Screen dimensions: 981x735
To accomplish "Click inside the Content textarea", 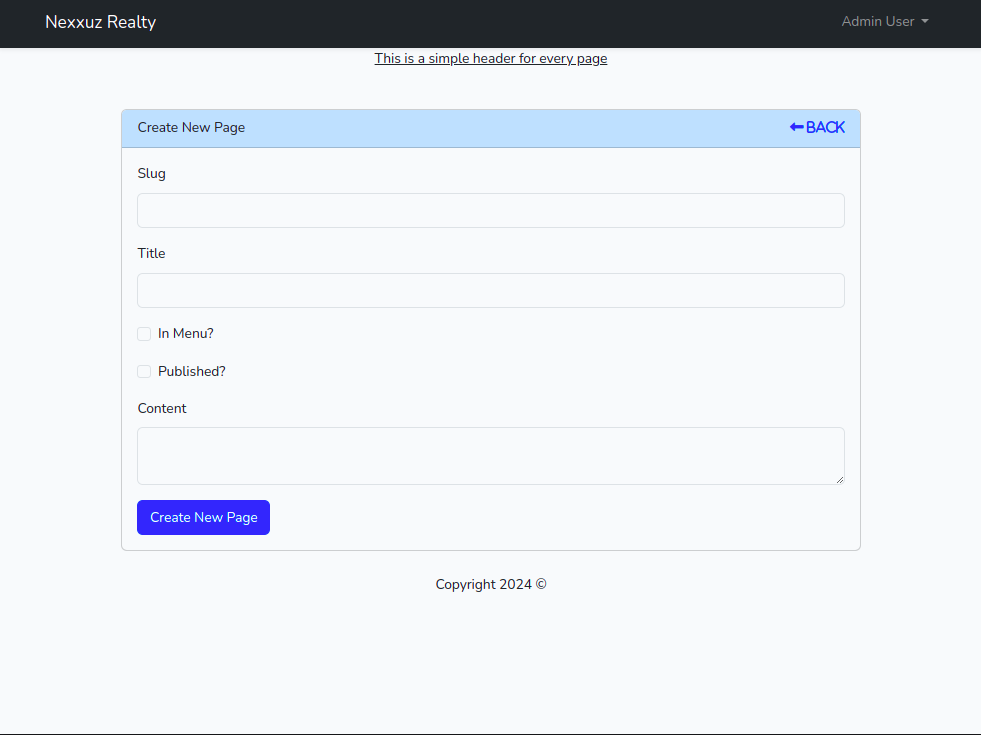I will (490, 456).
